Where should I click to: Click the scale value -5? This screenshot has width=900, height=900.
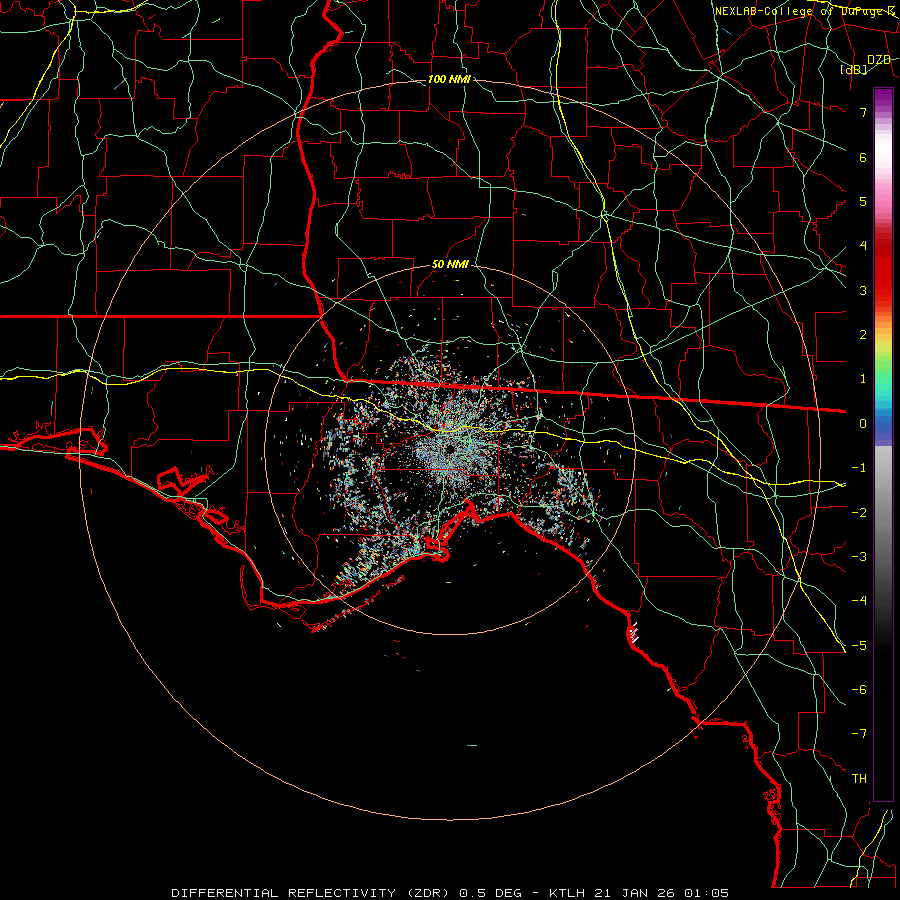pos(859,646)
